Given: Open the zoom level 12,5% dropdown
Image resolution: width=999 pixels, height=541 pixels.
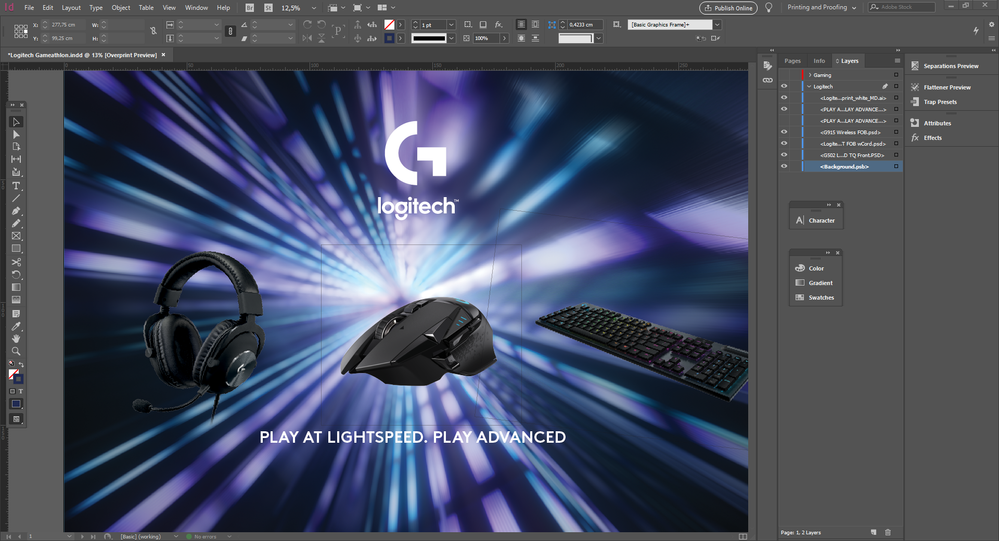Looking at the screenshot, I should click(313, 8).
